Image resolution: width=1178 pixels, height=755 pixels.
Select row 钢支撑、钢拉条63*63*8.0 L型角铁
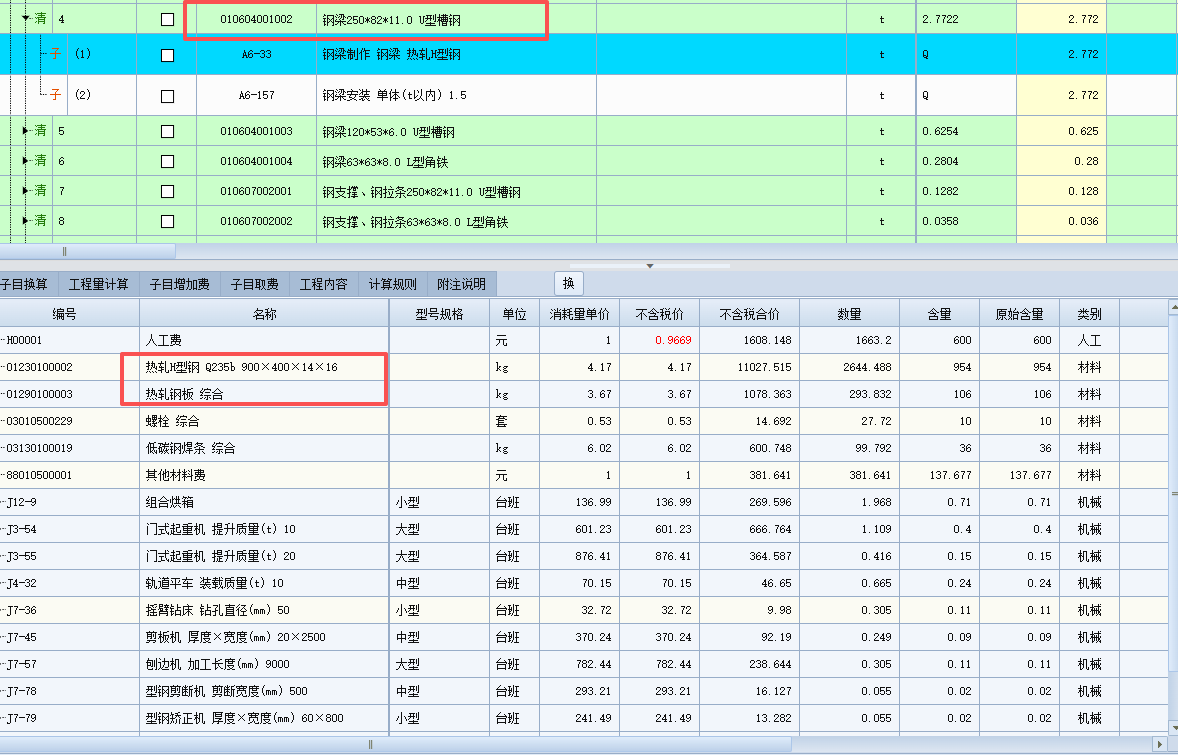coord(589,222)
